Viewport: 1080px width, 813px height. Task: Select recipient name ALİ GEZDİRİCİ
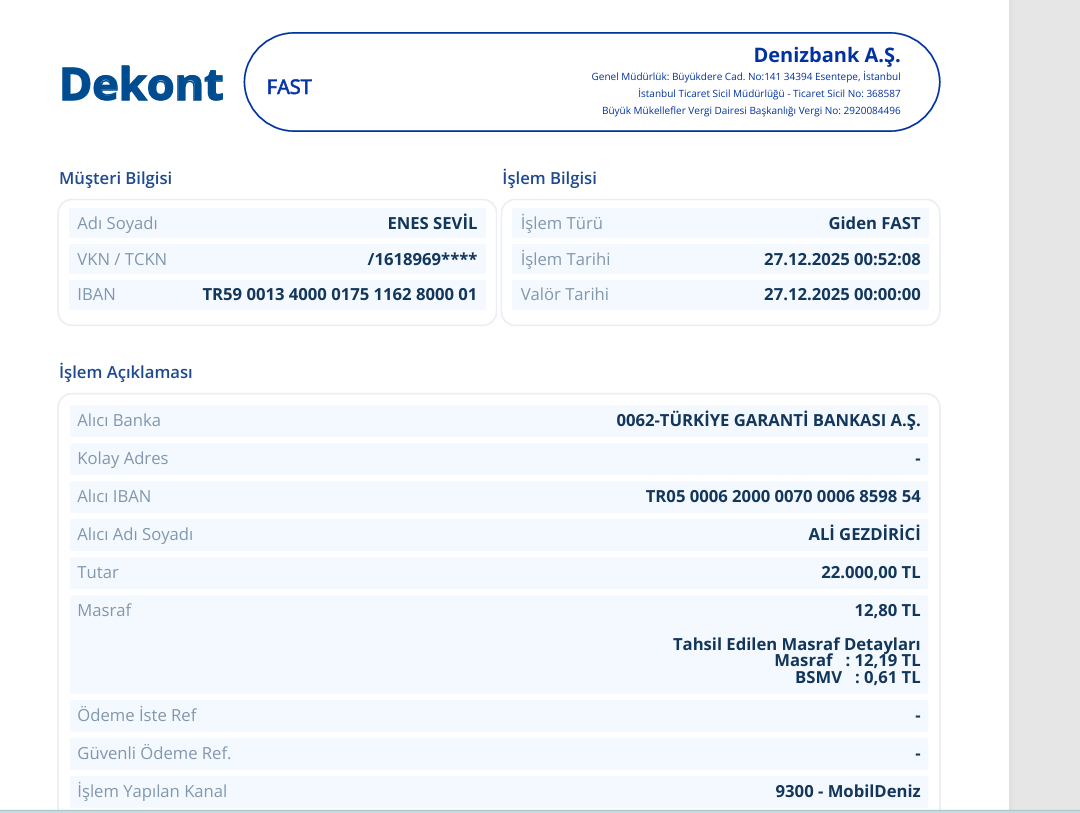(x=864, y=534)
